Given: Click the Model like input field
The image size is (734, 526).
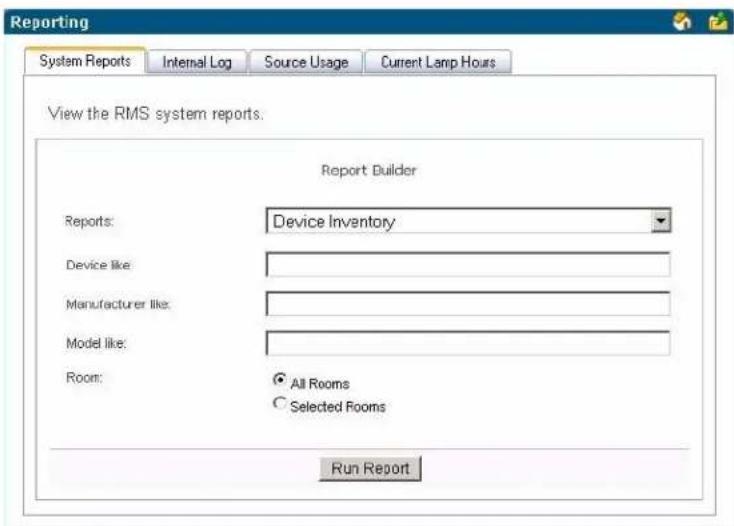Looking at the screenshot, I should (x=468, y=343).
